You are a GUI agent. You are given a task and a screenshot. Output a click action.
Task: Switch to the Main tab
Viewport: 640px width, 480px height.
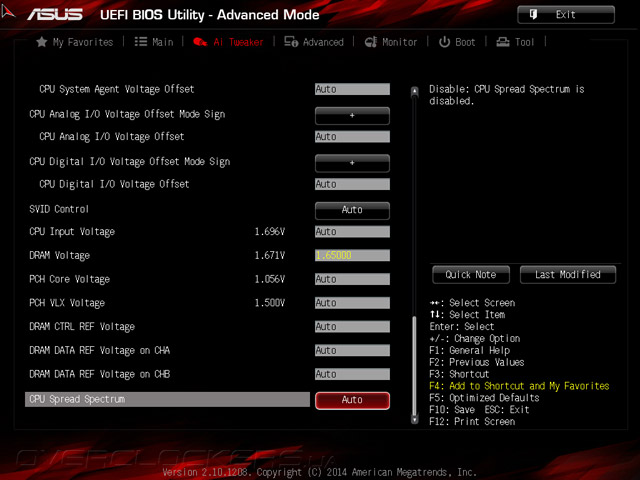coord(154,42)
